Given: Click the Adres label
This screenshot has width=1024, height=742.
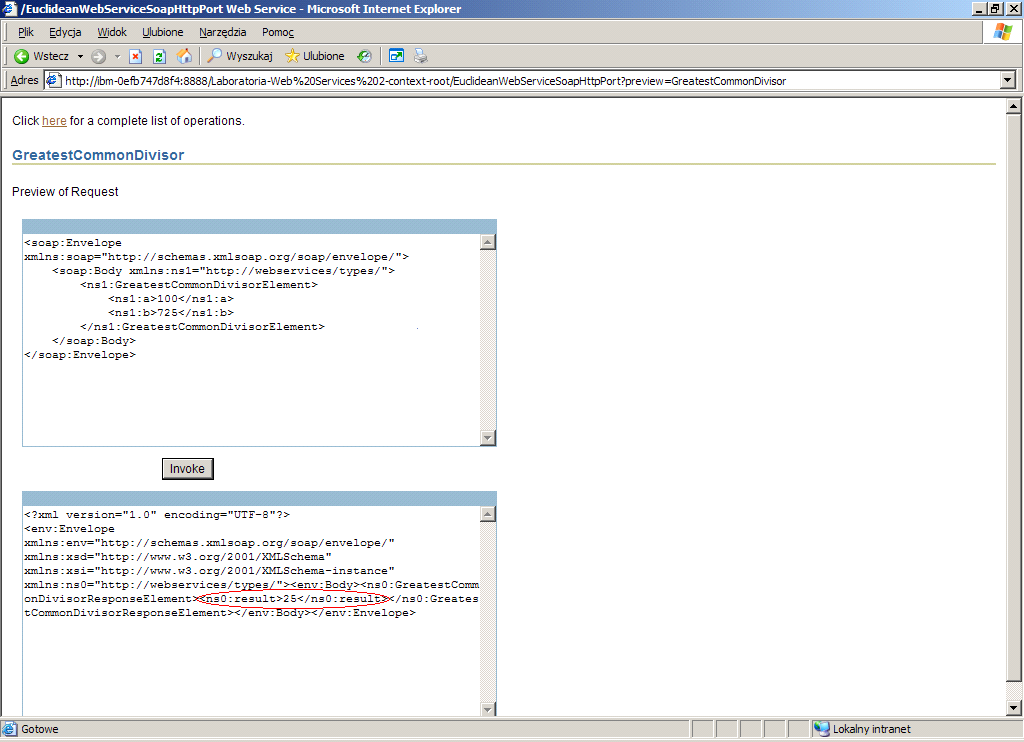Looking at the screenshot, I should click(25, 80).
